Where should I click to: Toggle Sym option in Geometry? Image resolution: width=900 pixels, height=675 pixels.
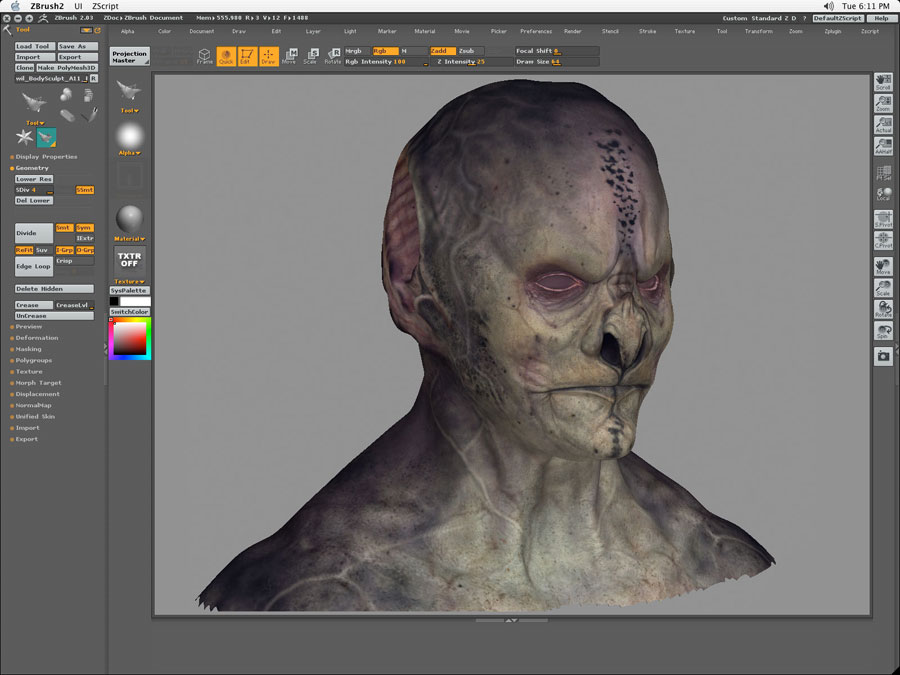click(x=84, y=228)
